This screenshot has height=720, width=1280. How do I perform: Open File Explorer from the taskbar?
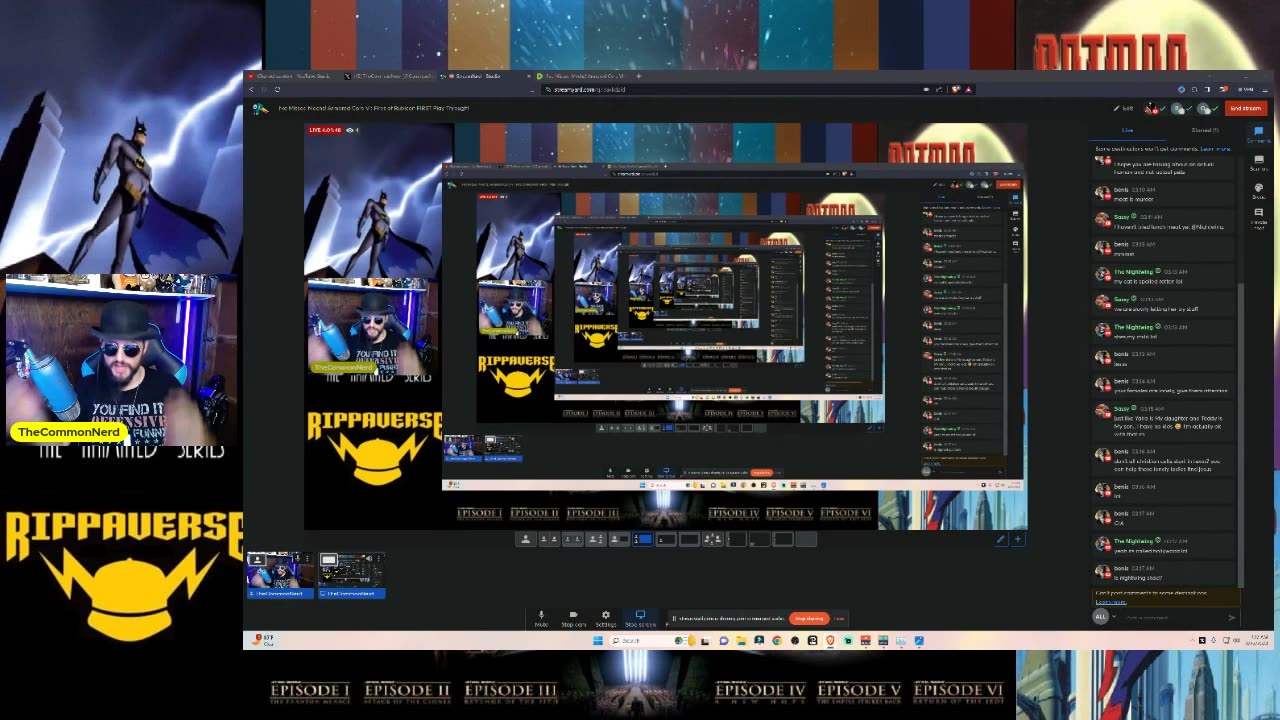741,641
